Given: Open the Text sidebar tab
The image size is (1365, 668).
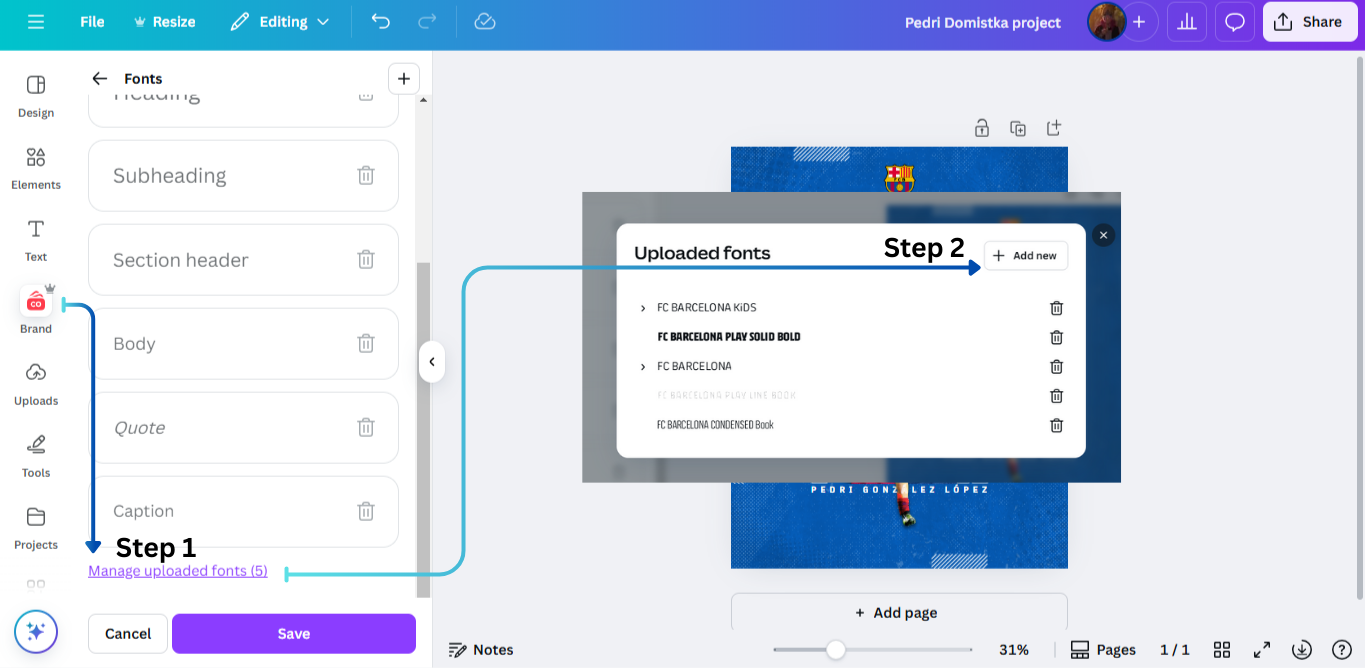Looking at the screenshot, I should pyautogui.click(x=36, y=240).
